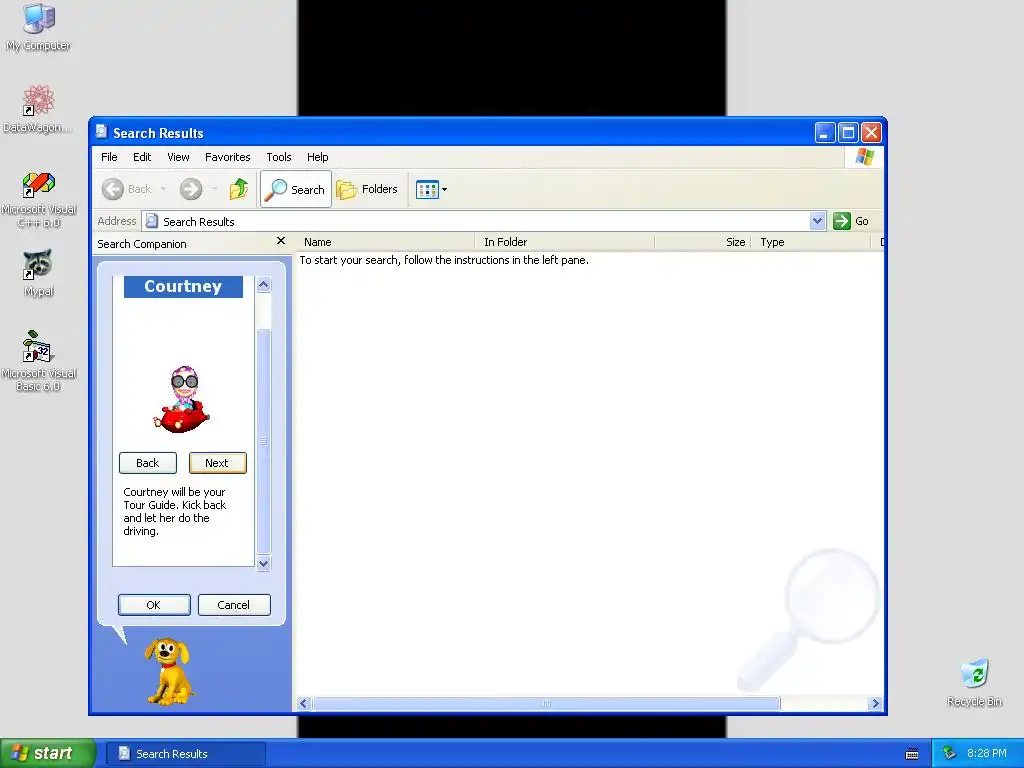Click the Go button
Screen dimensions: 1024x768
(851, 221)
